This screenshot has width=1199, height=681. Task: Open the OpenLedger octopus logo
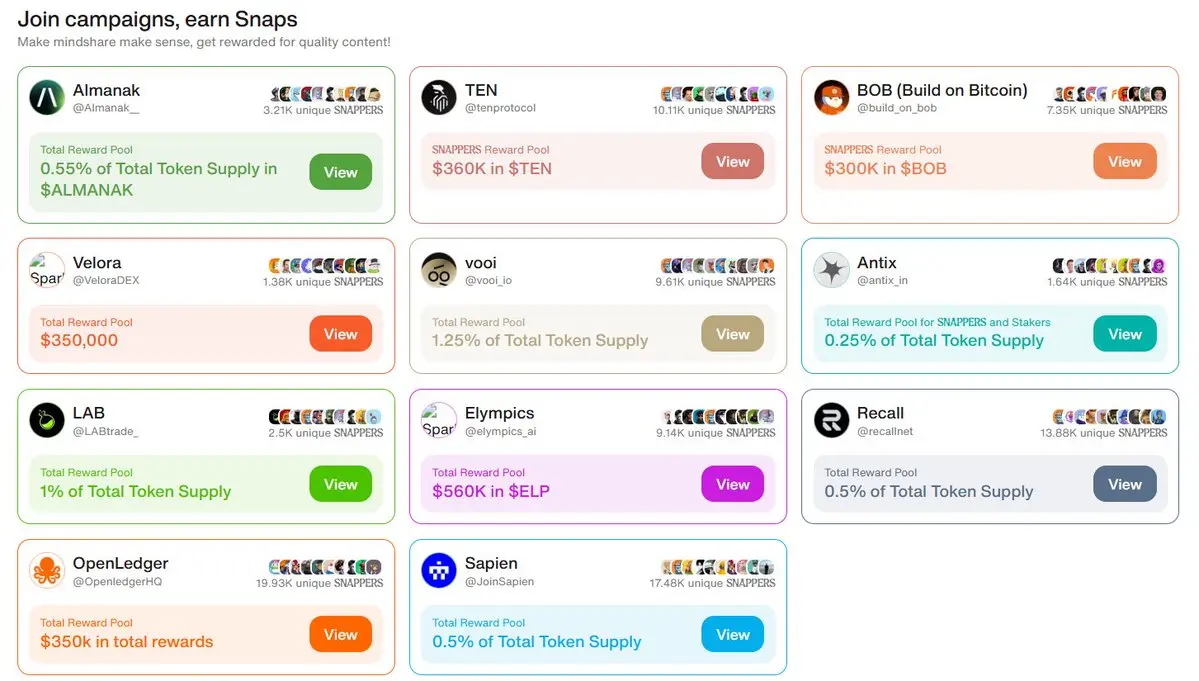(47, 571)
